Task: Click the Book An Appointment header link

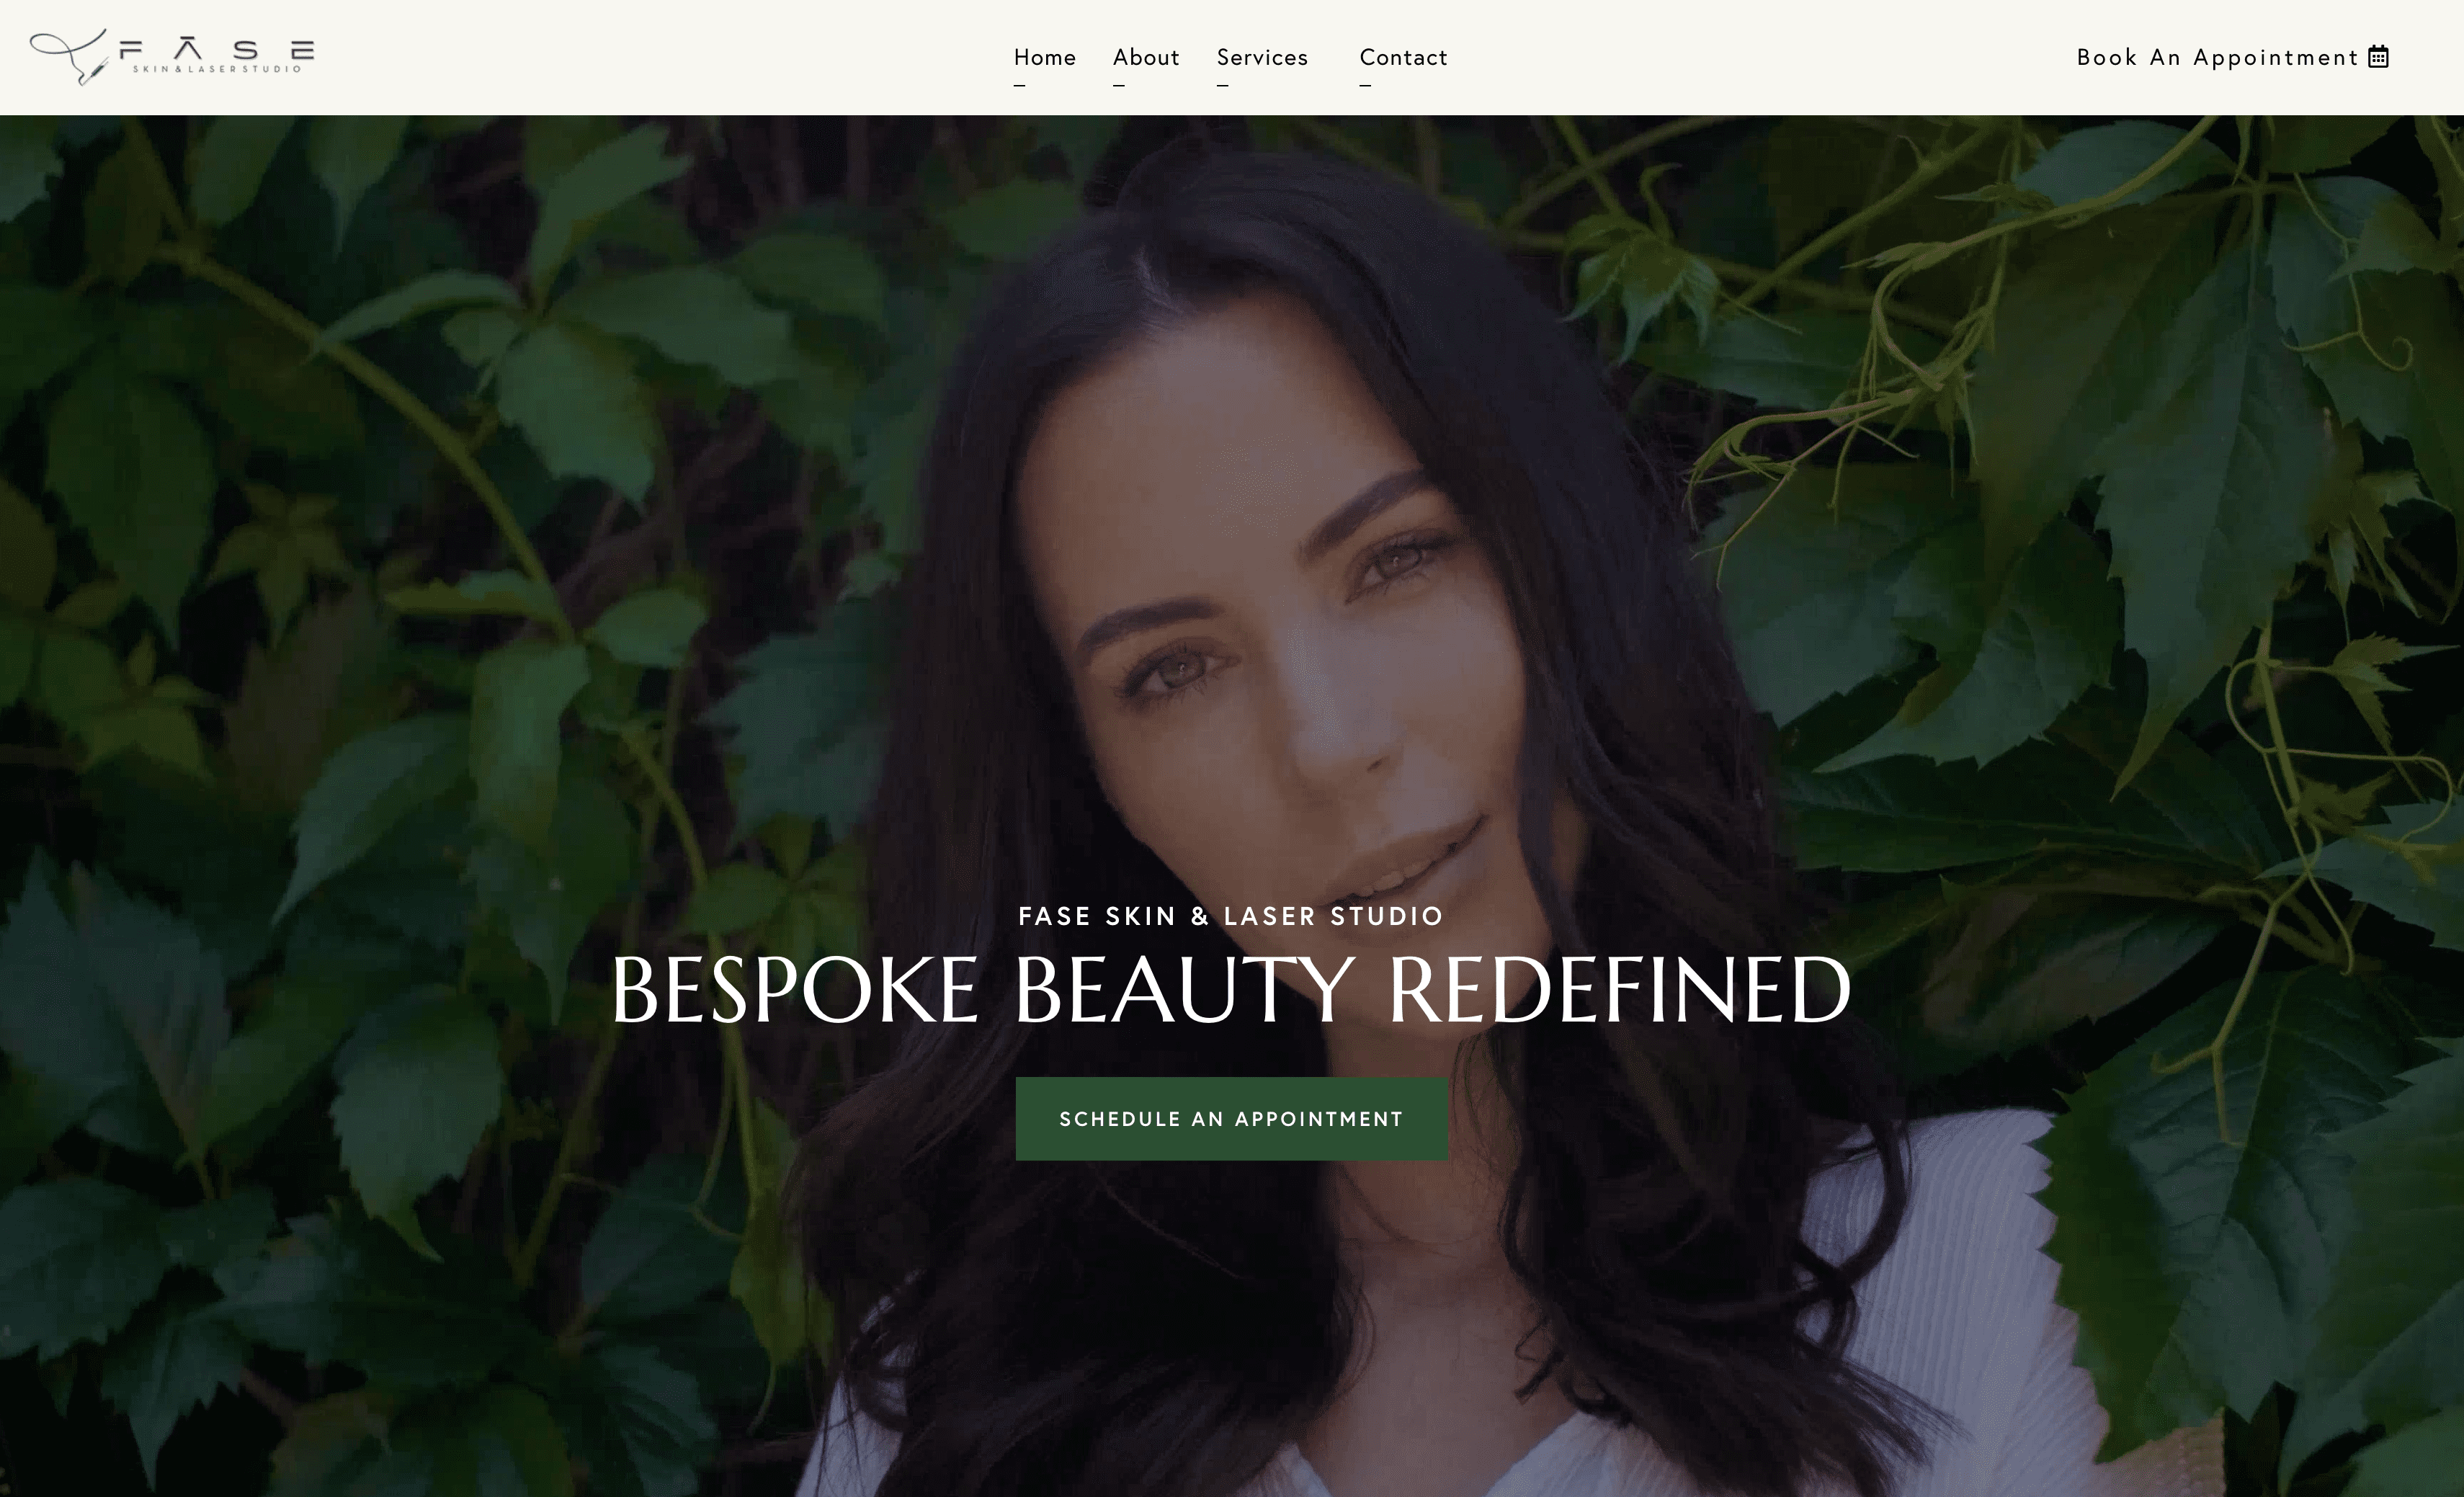Action: (2232, 57)
